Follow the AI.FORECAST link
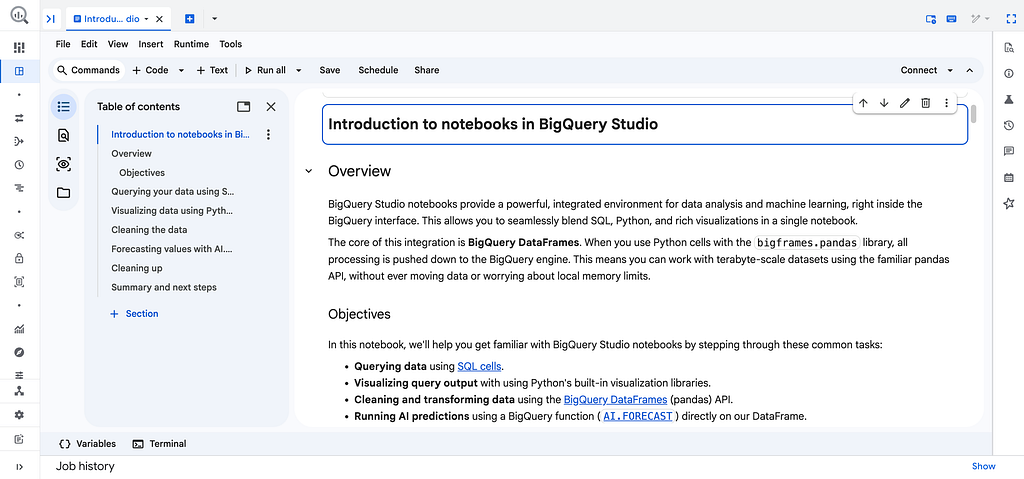This screenshot has height=479, width=1024. point(637,416)
